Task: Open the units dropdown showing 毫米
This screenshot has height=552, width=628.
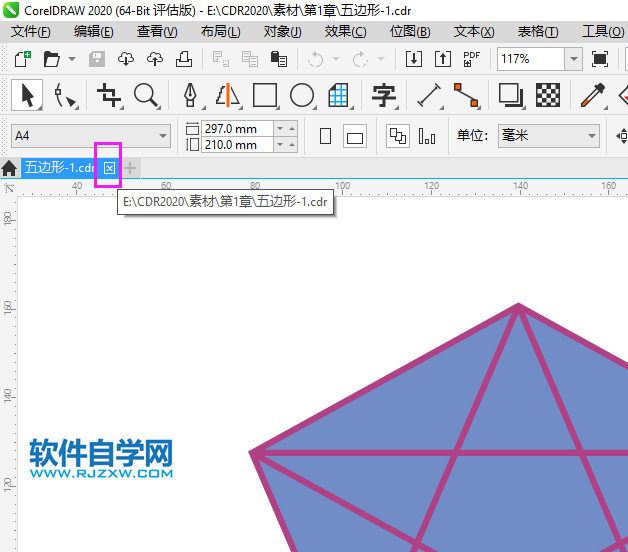Action: tap(549, 136)
